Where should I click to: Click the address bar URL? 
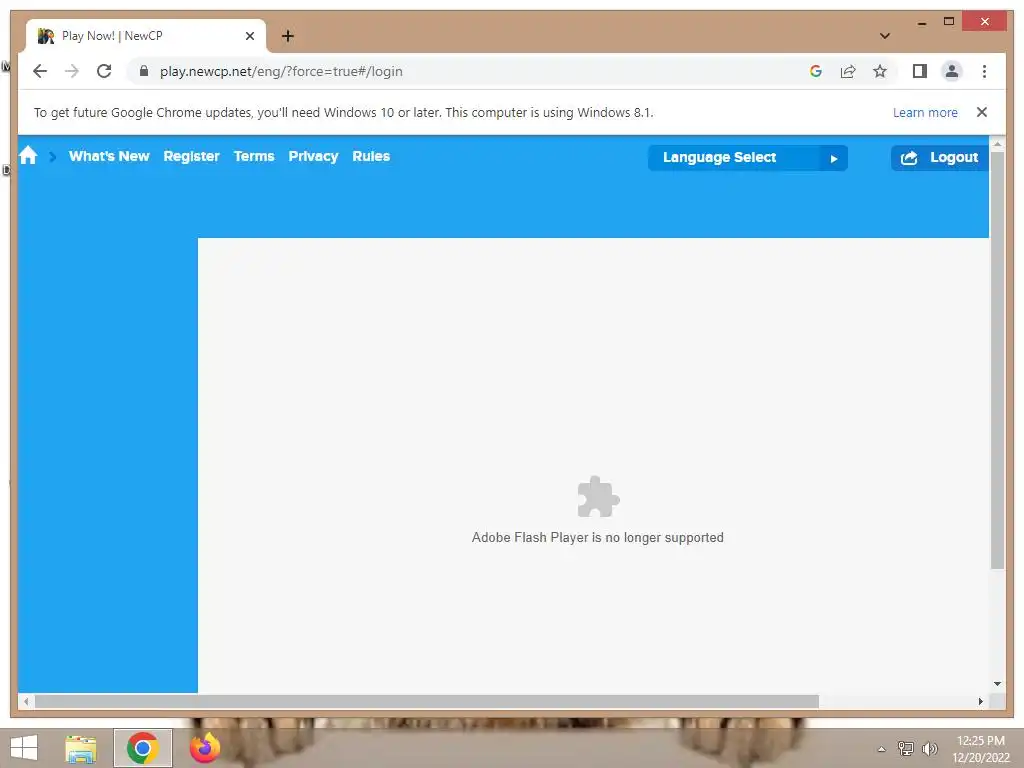(x=281, y=71)
